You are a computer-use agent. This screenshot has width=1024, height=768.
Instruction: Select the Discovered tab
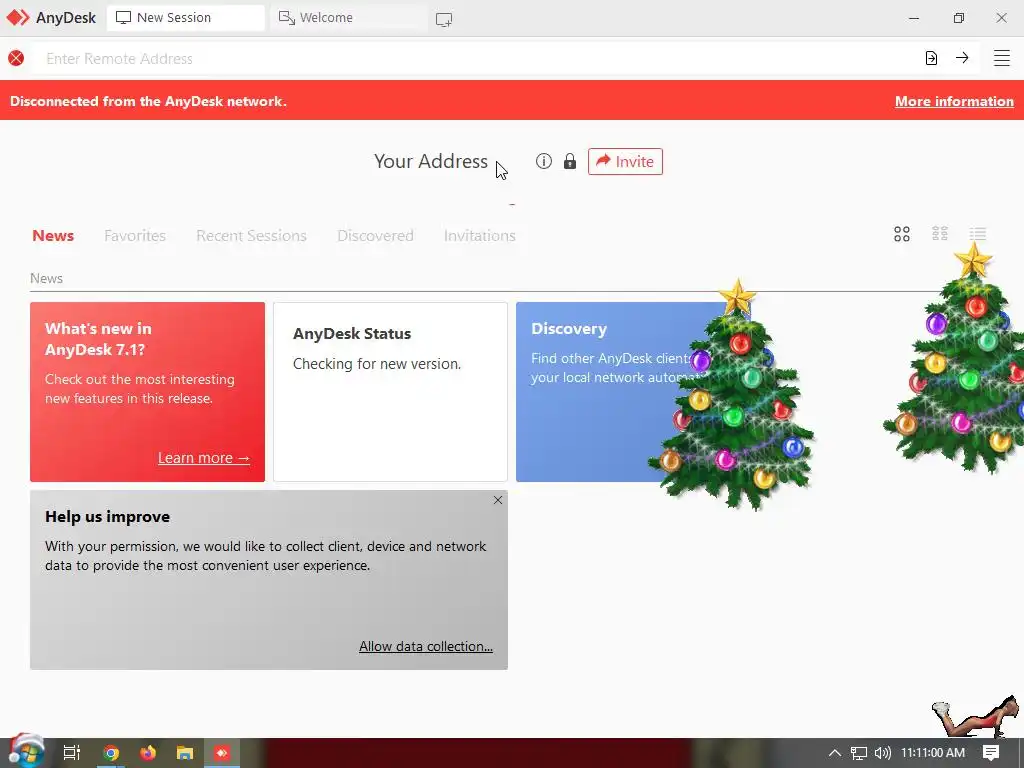(x=376, y=236)
